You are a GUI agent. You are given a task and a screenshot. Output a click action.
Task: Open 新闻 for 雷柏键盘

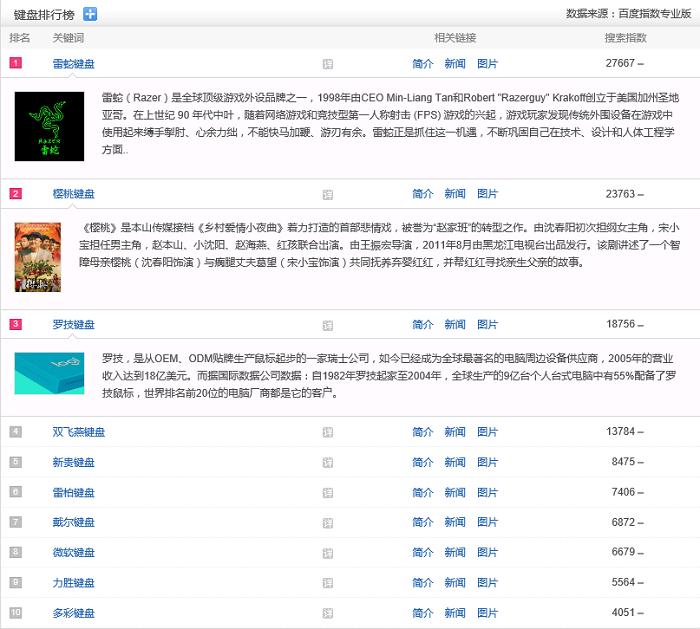click(x=455, y=493)
